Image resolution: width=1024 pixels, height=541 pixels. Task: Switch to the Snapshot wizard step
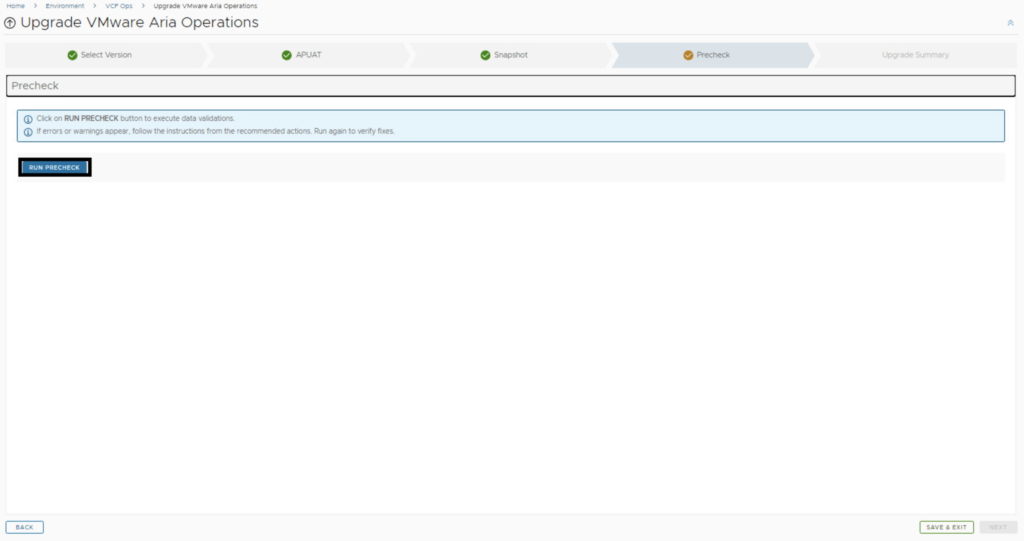511,55
